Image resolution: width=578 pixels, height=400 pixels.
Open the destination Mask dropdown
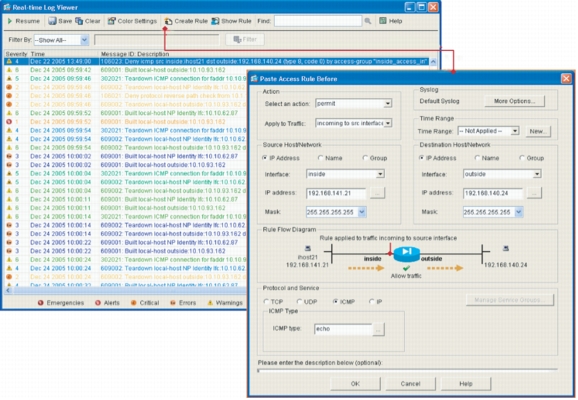pyautogui.click(x=519, y=212)
